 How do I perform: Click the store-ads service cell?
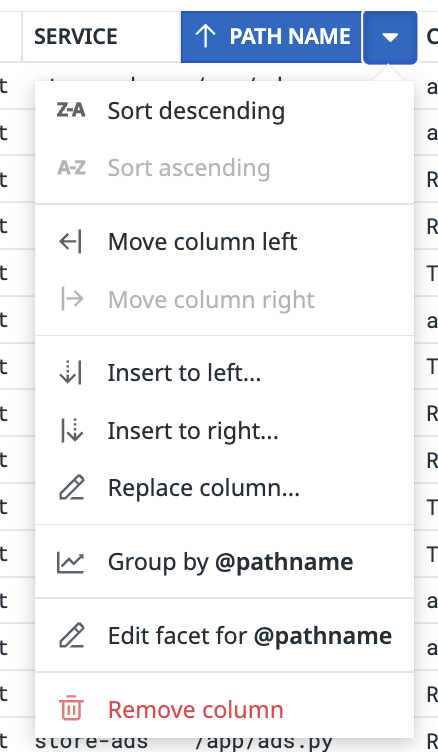[92, 741]
